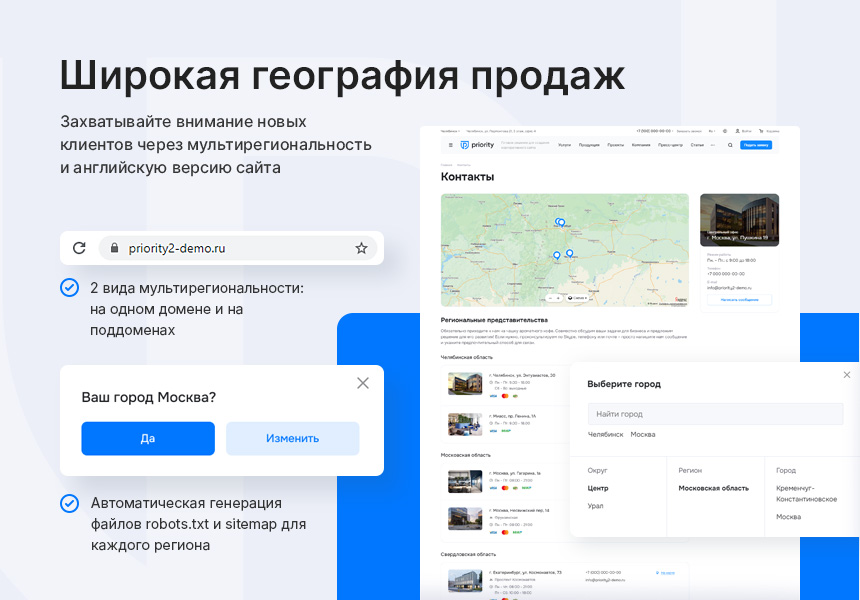Open the Ru language dropdown

click(x=711, y=131)
